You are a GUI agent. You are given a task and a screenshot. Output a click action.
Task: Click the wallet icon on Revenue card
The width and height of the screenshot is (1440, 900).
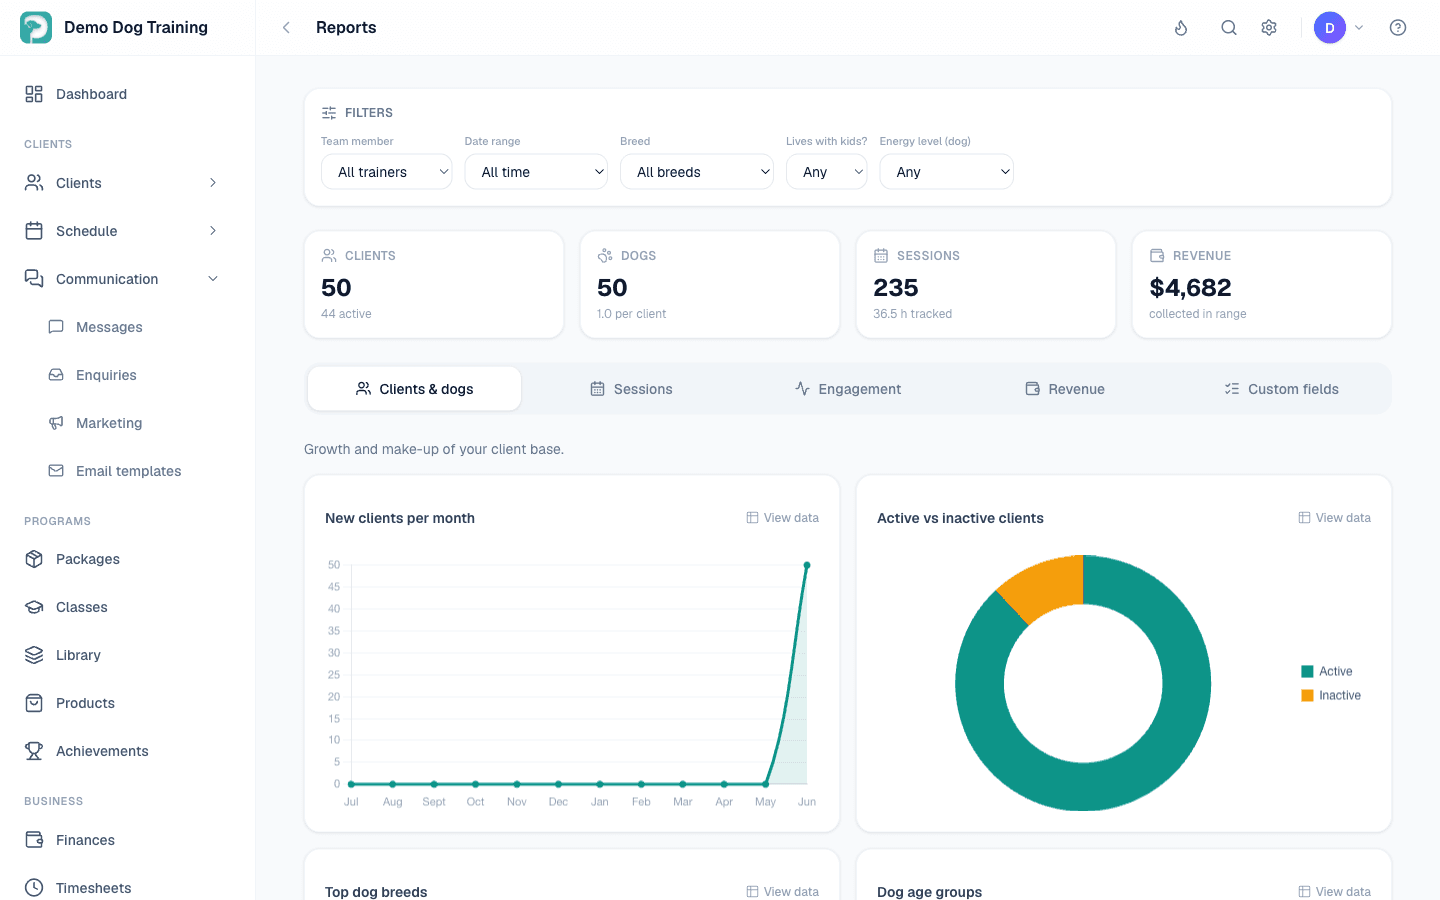[x=1157, y=256]
